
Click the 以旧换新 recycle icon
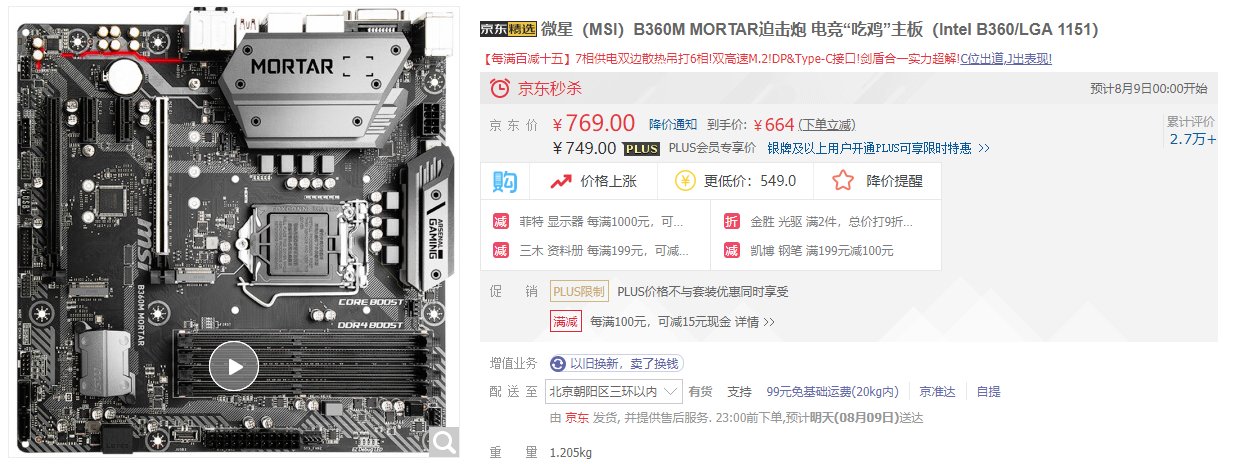558,363
